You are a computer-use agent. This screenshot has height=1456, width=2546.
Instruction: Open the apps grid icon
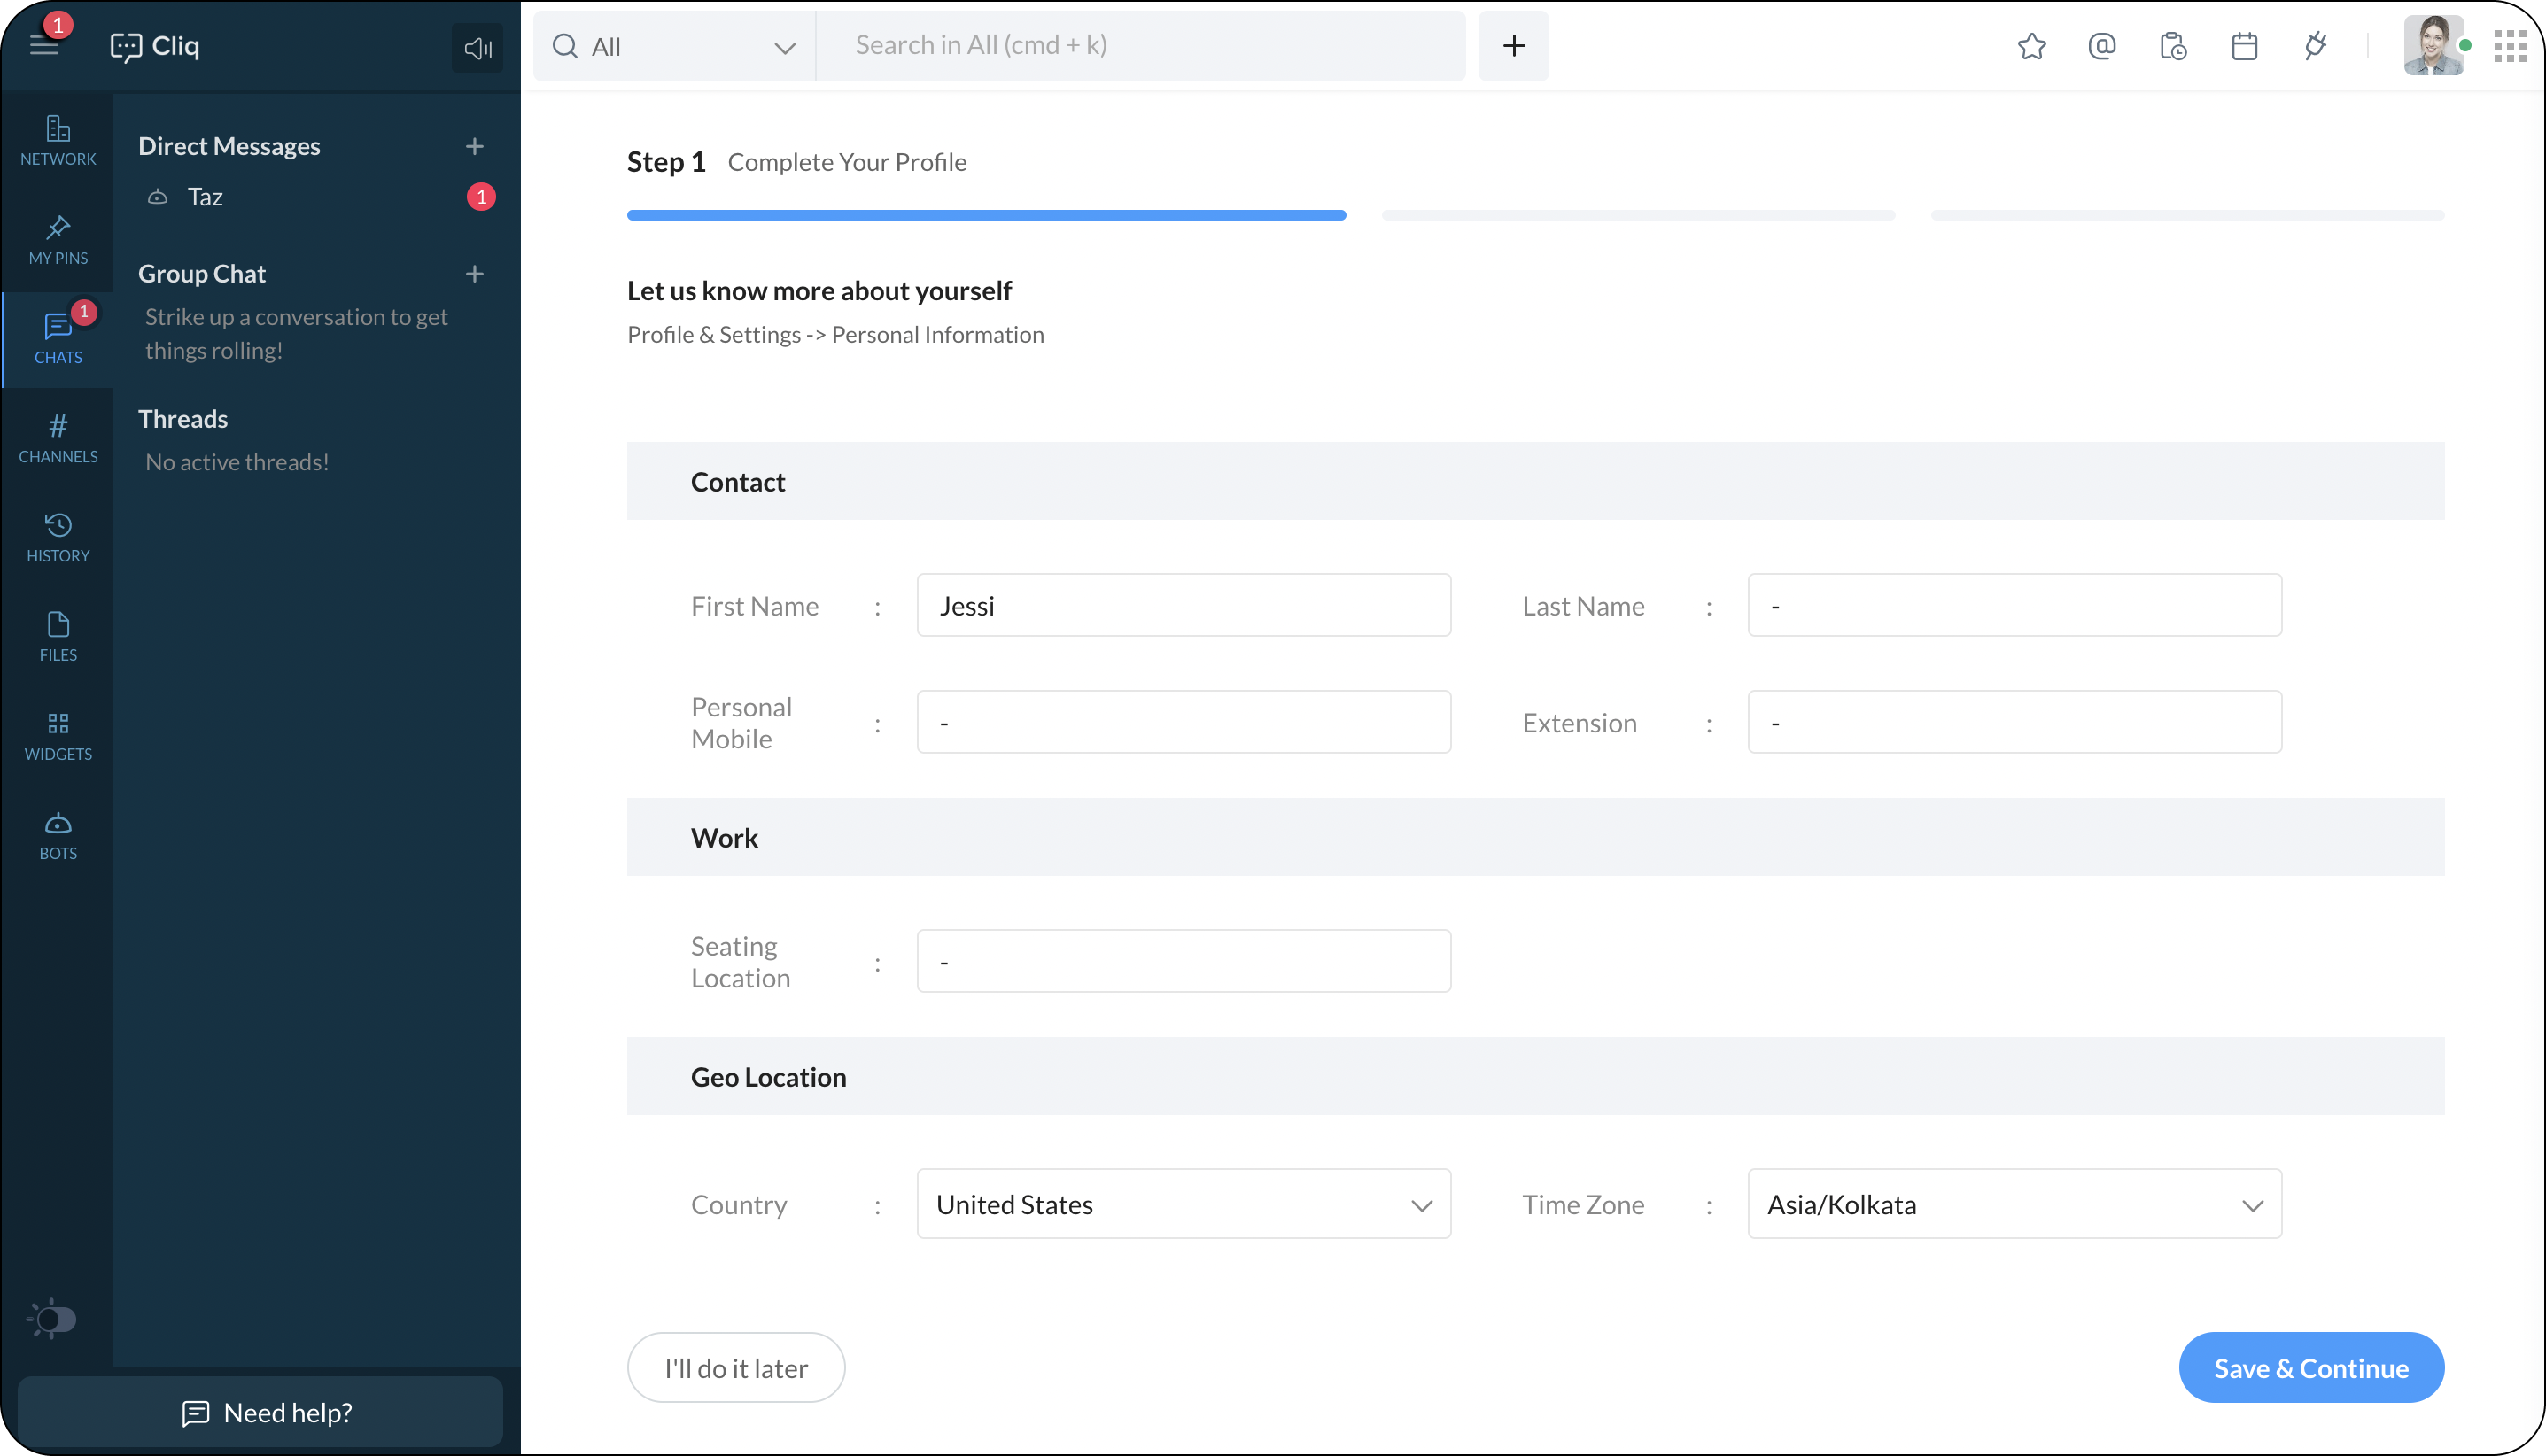pos(2510,46)
